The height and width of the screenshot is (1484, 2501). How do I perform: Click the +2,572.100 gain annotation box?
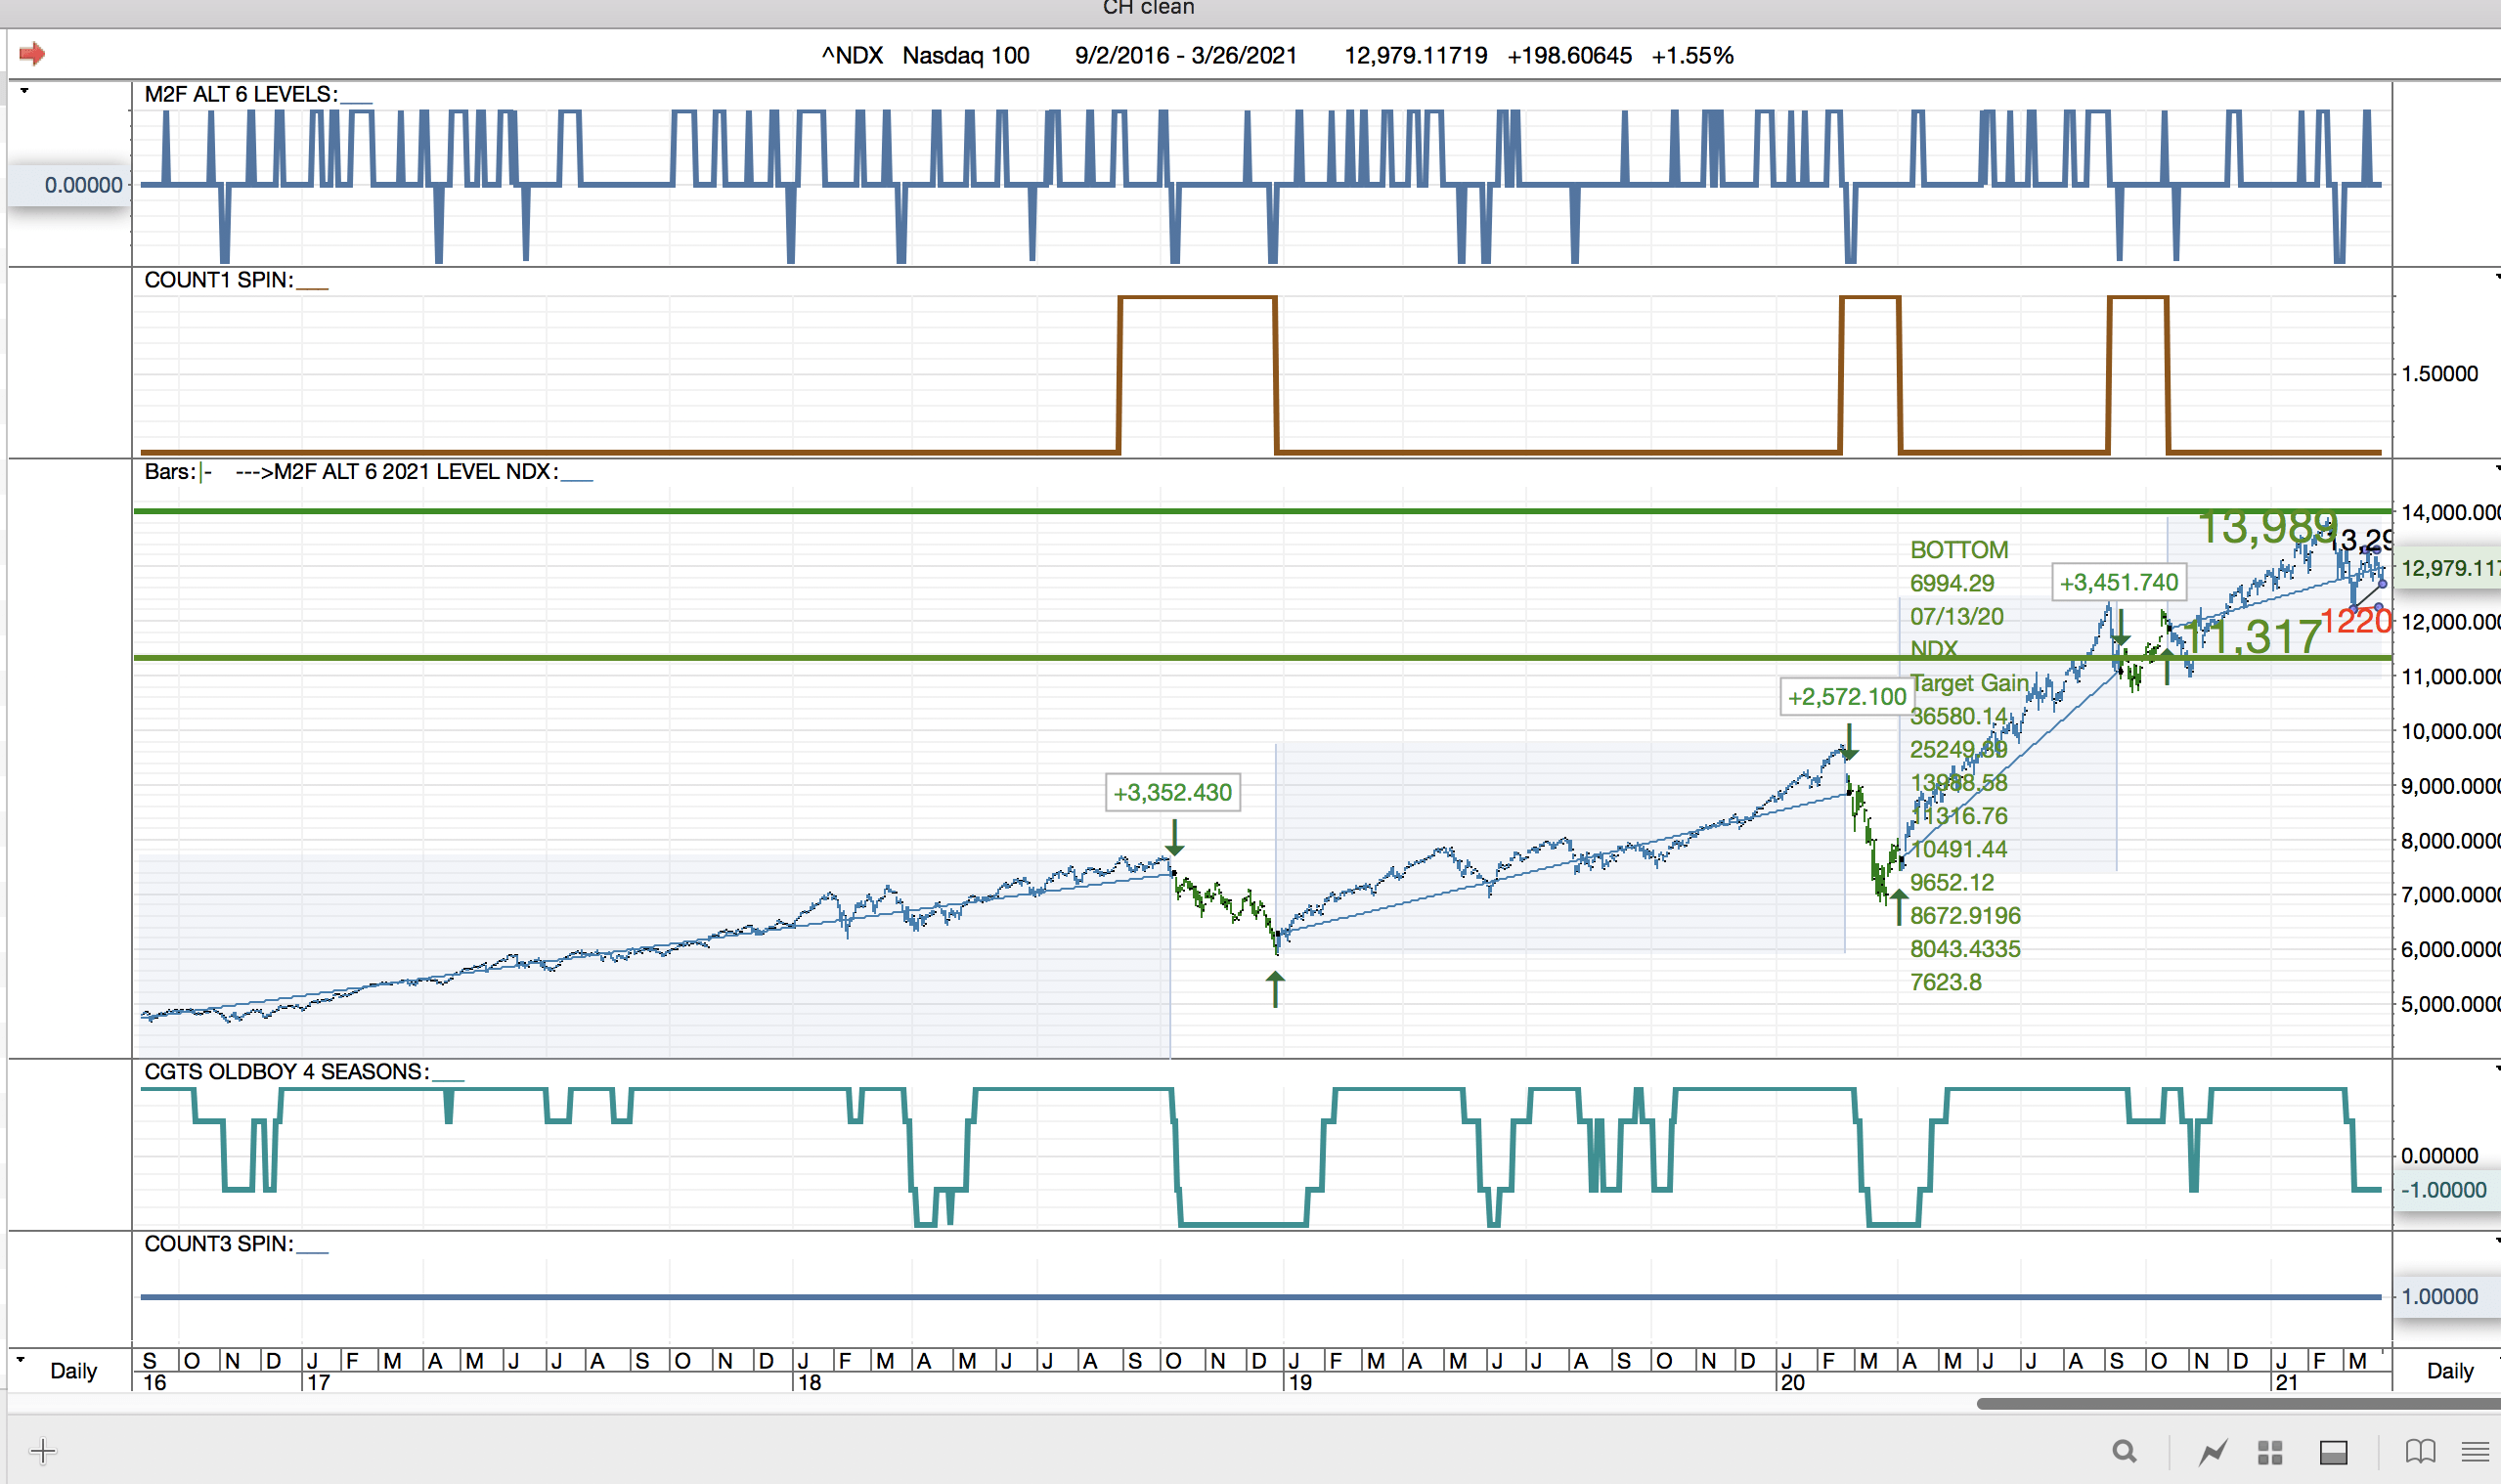pyautogui.click(x=1846, y=697)
